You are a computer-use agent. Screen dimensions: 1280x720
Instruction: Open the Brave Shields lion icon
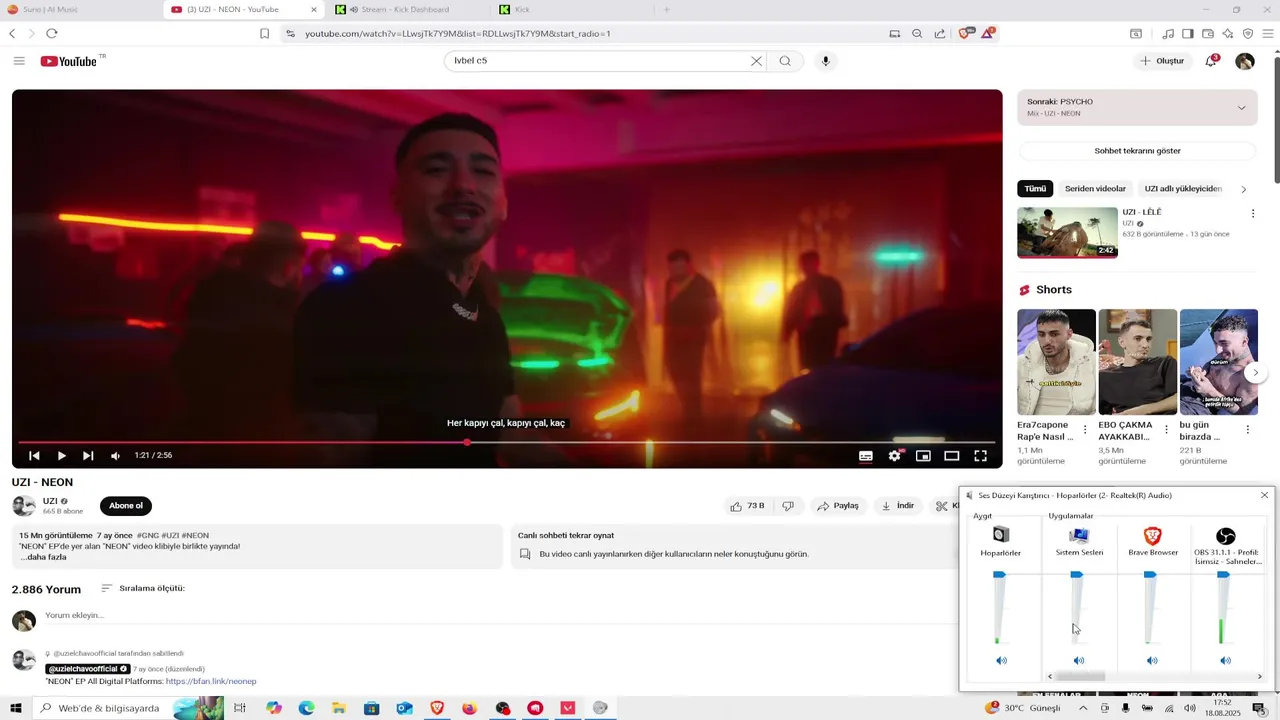click(964, 33)
